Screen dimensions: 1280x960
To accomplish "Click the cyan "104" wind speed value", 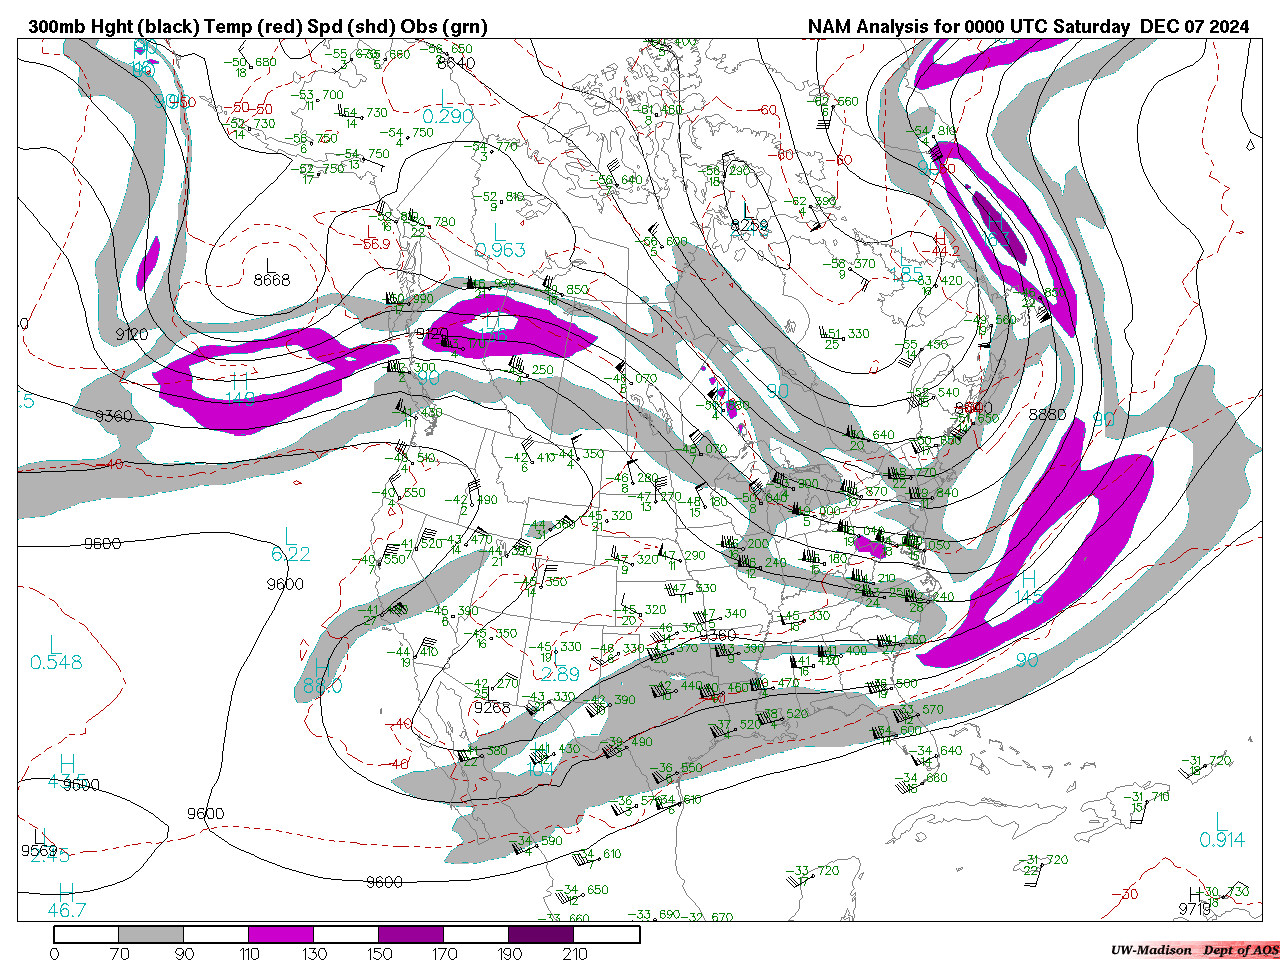I will 541,769.
